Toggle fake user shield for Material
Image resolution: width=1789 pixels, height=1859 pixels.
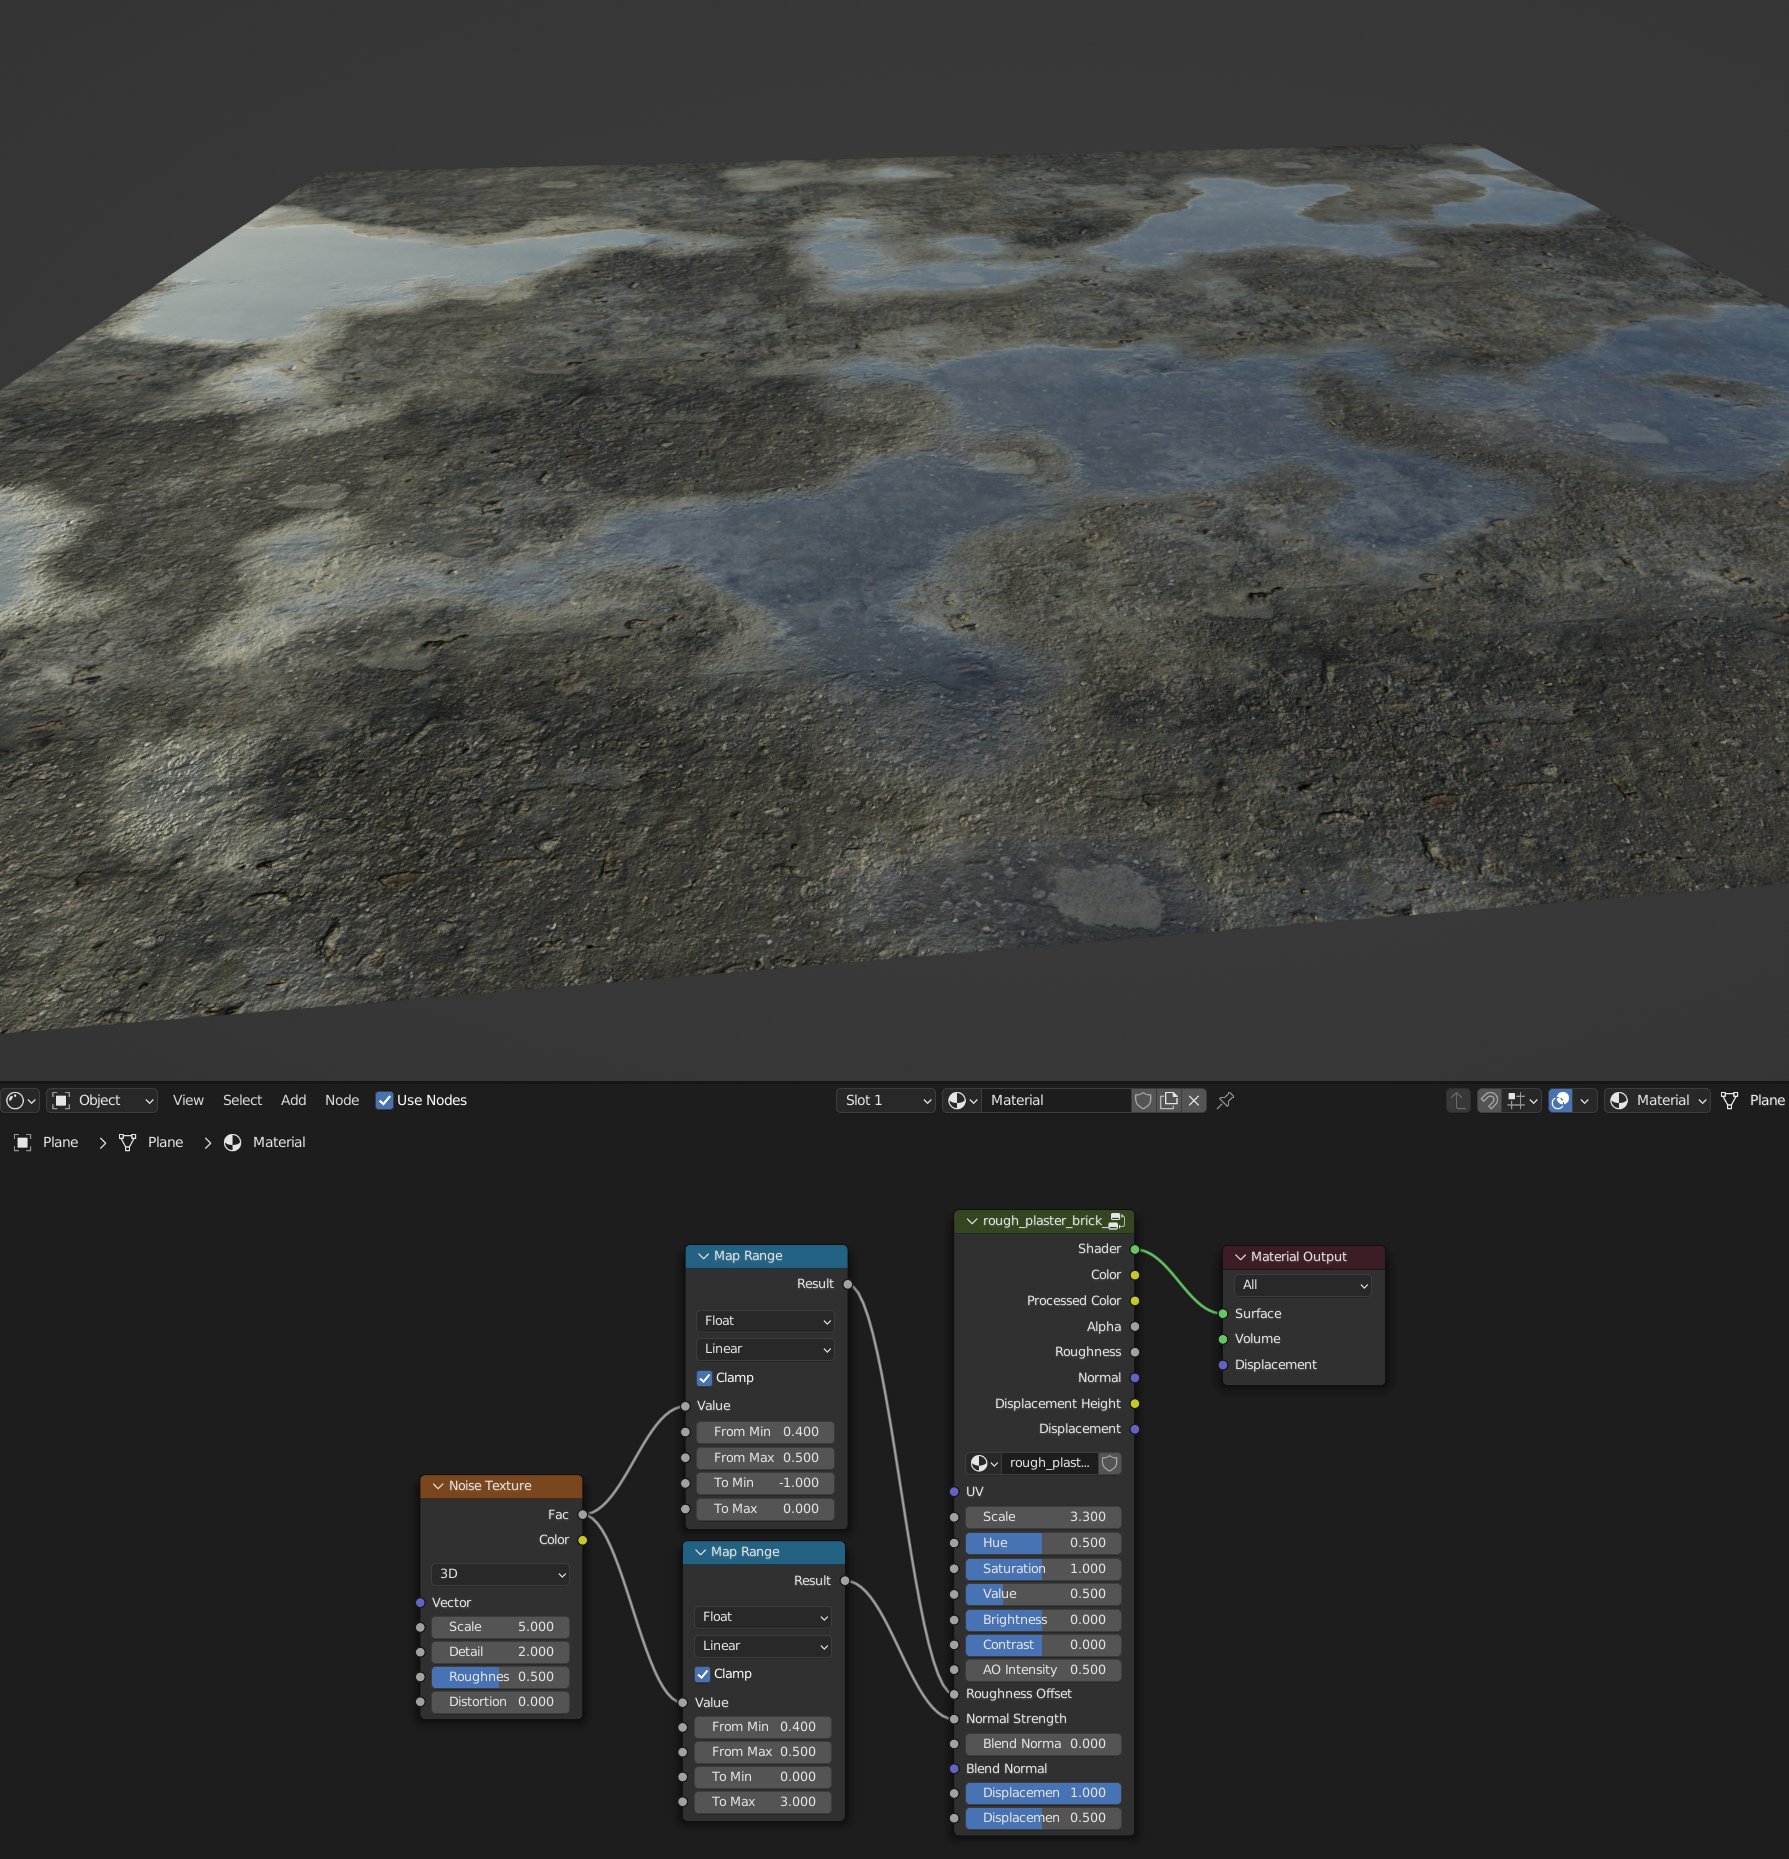1143,1100
